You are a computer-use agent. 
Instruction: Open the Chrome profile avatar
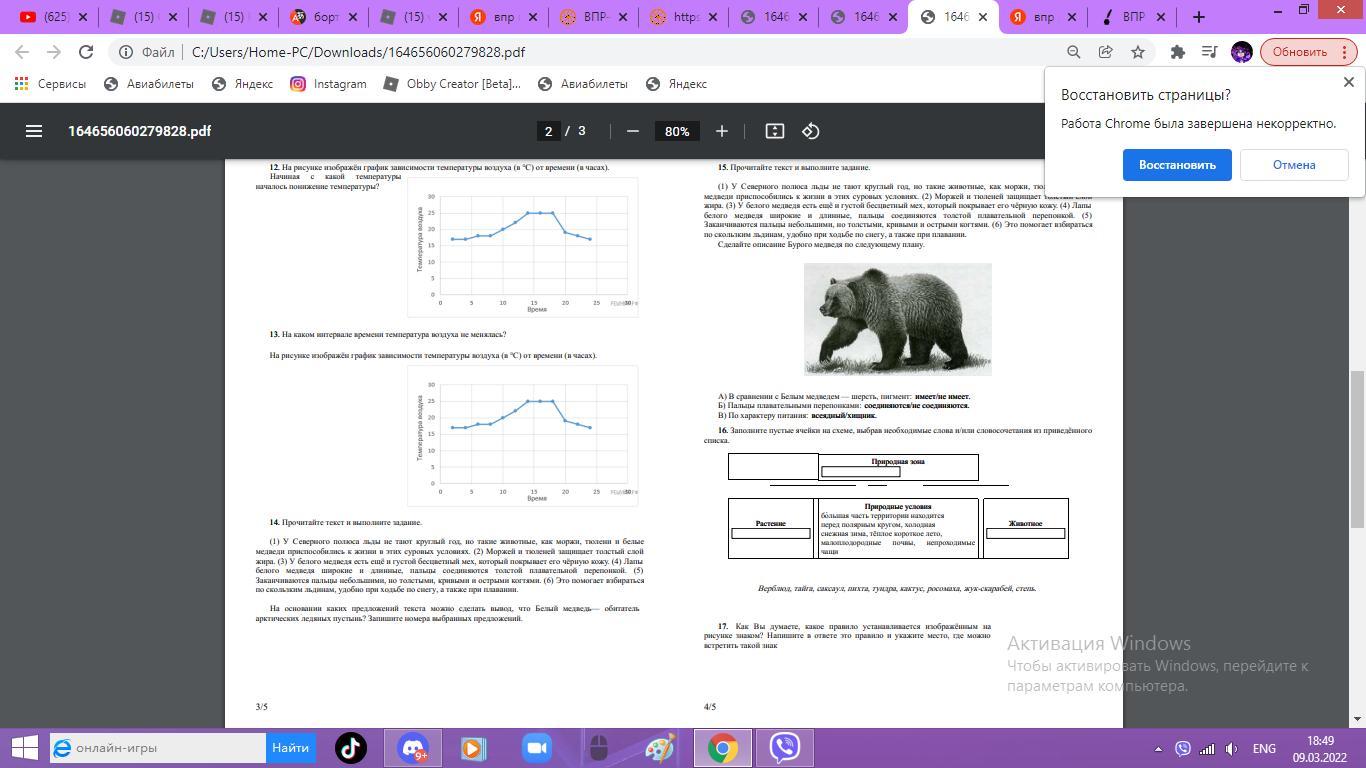click(1241, 52)
